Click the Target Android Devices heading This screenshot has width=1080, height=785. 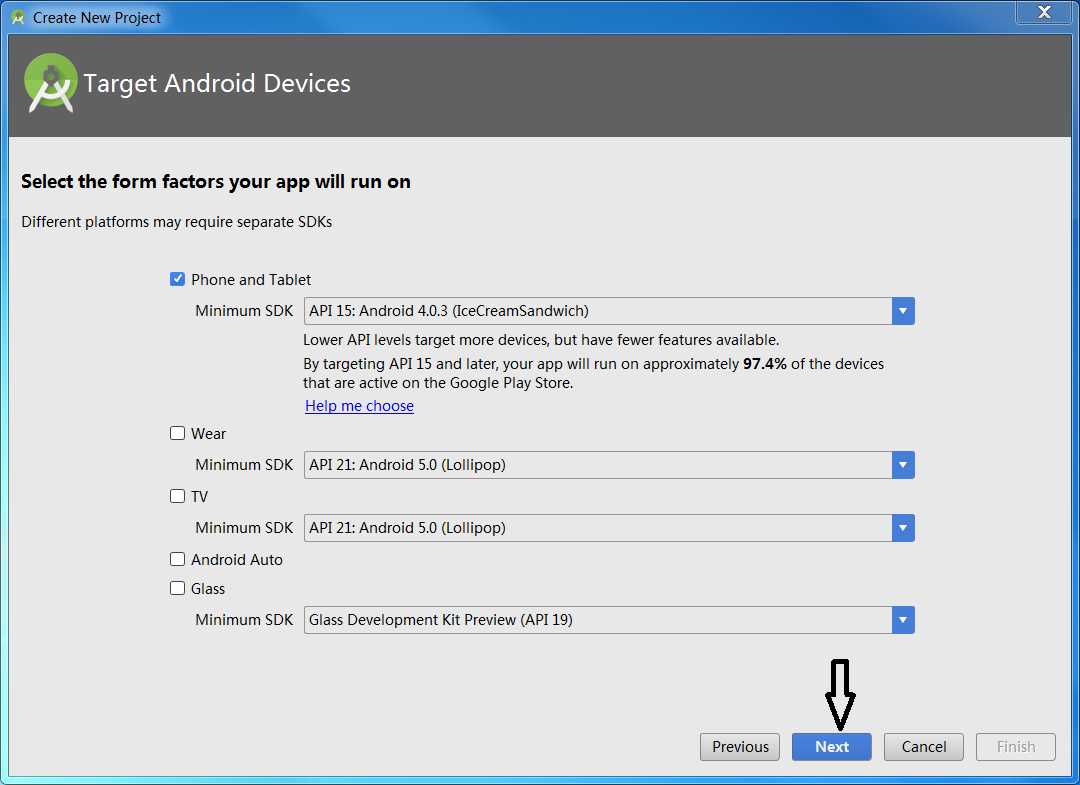[217, 83]
